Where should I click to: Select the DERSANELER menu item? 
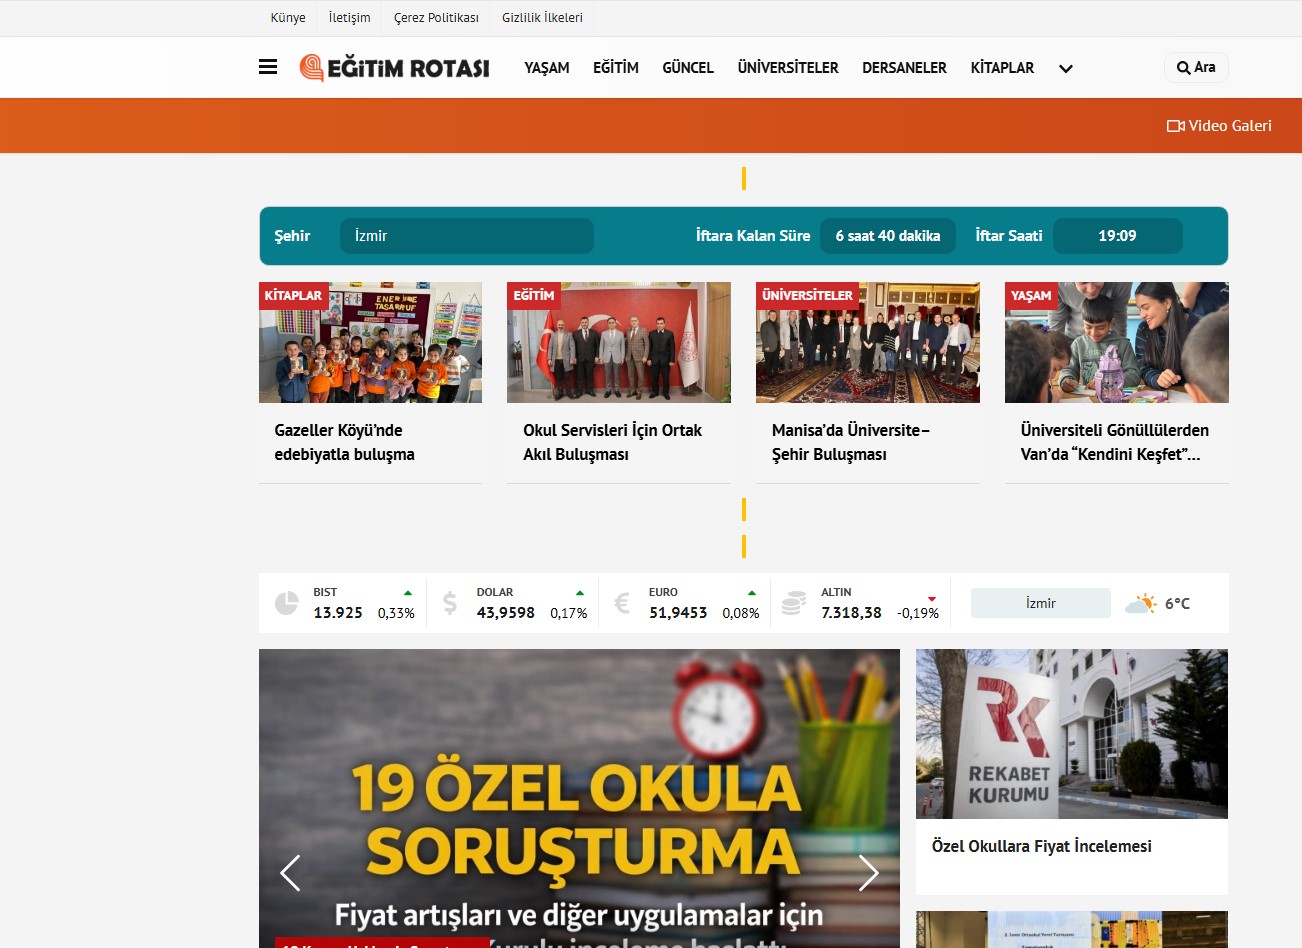tap(904, 68)
